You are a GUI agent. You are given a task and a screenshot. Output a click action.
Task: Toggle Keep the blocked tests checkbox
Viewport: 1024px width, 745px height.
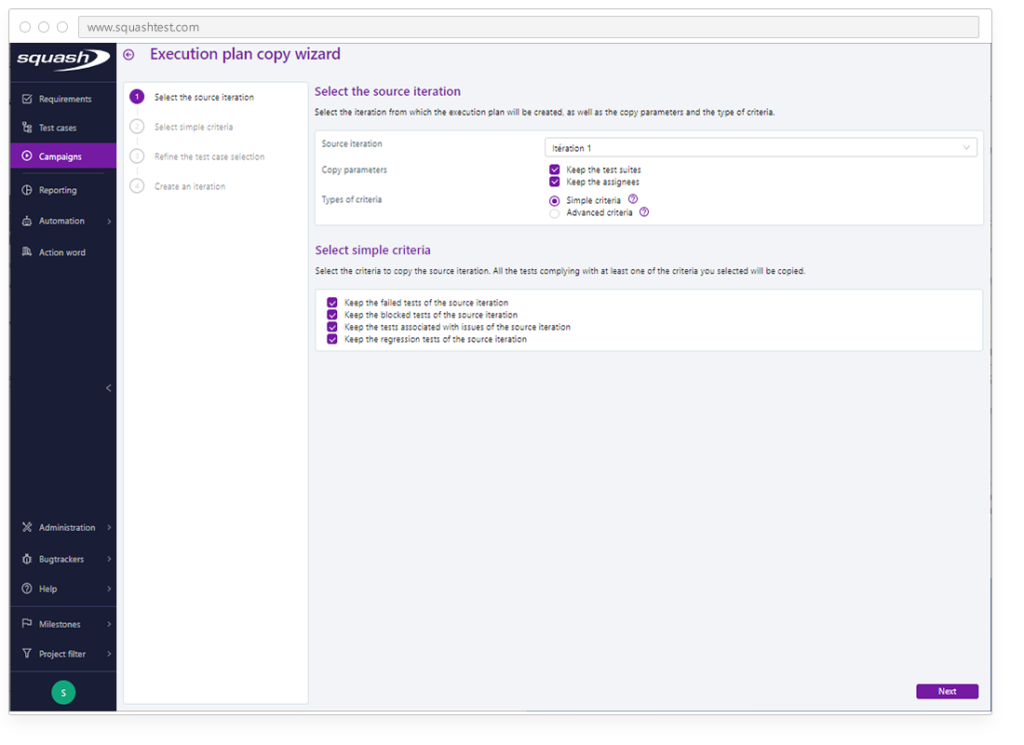[x=332, y=315]
